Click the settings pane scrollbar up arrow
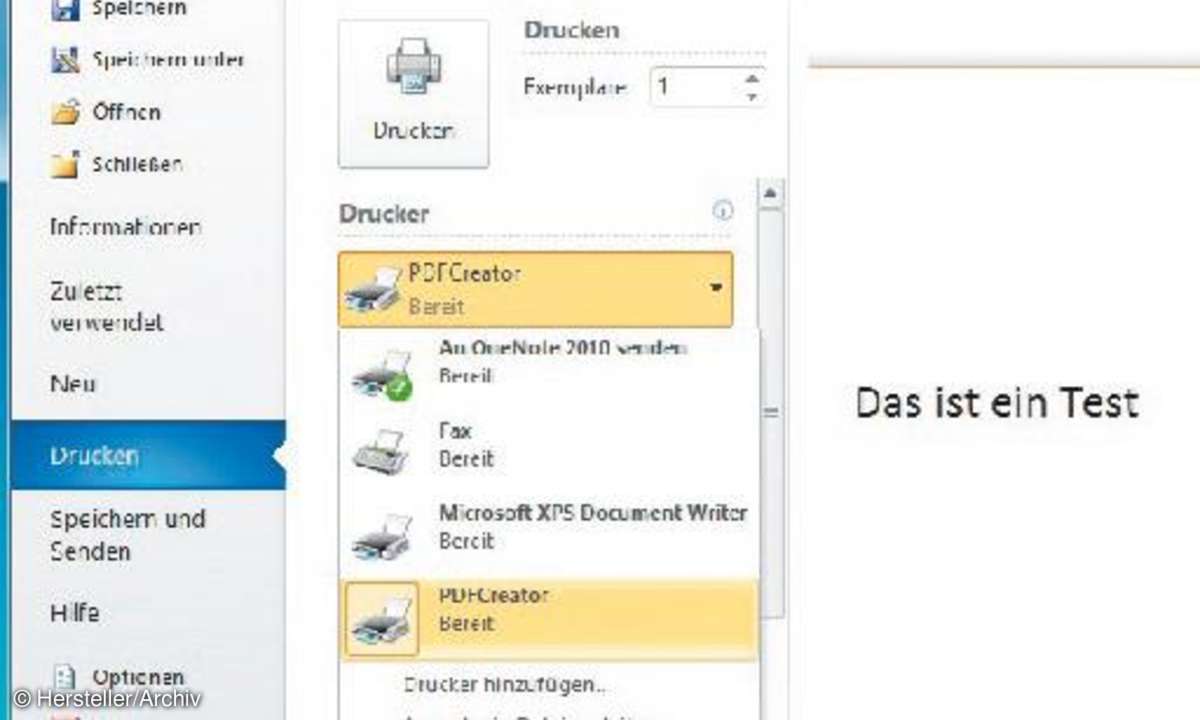This screenshot has width=1200, height=720. tap(771, 193)
